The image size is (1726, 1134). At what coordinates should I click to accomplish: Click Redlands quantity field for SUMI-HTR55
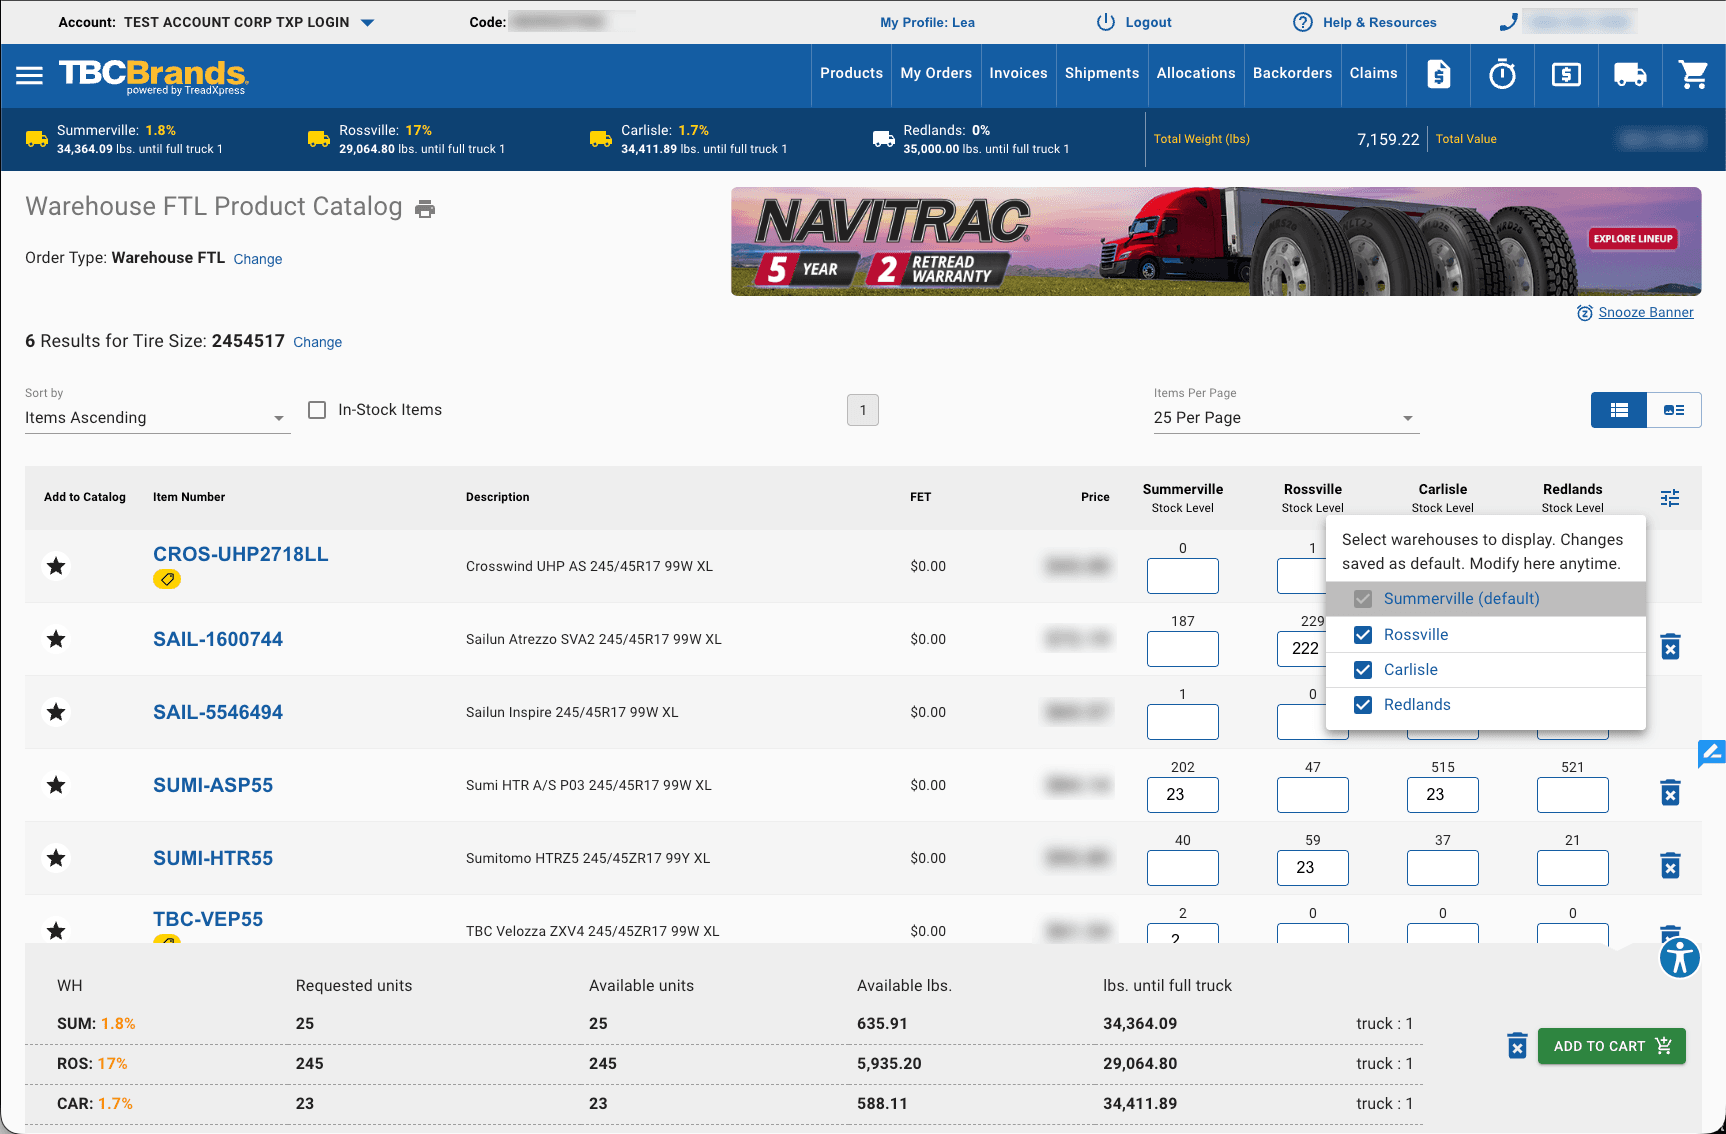point(1572,868)
